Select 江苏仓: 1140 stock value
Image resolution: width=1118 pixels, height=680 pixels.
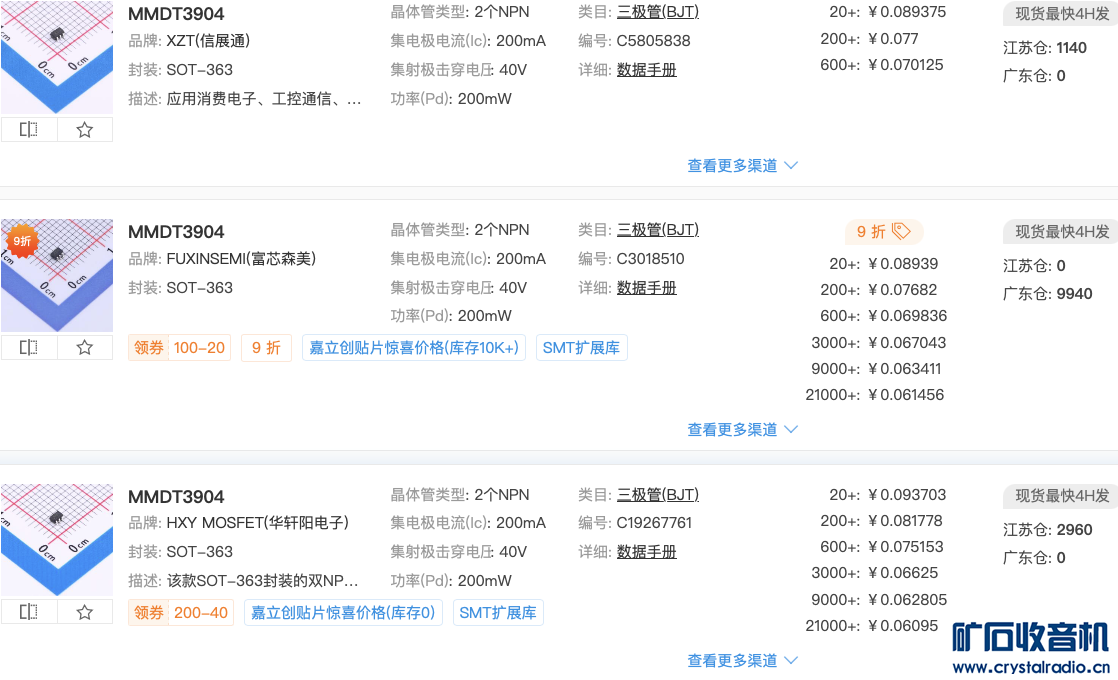1072,48
